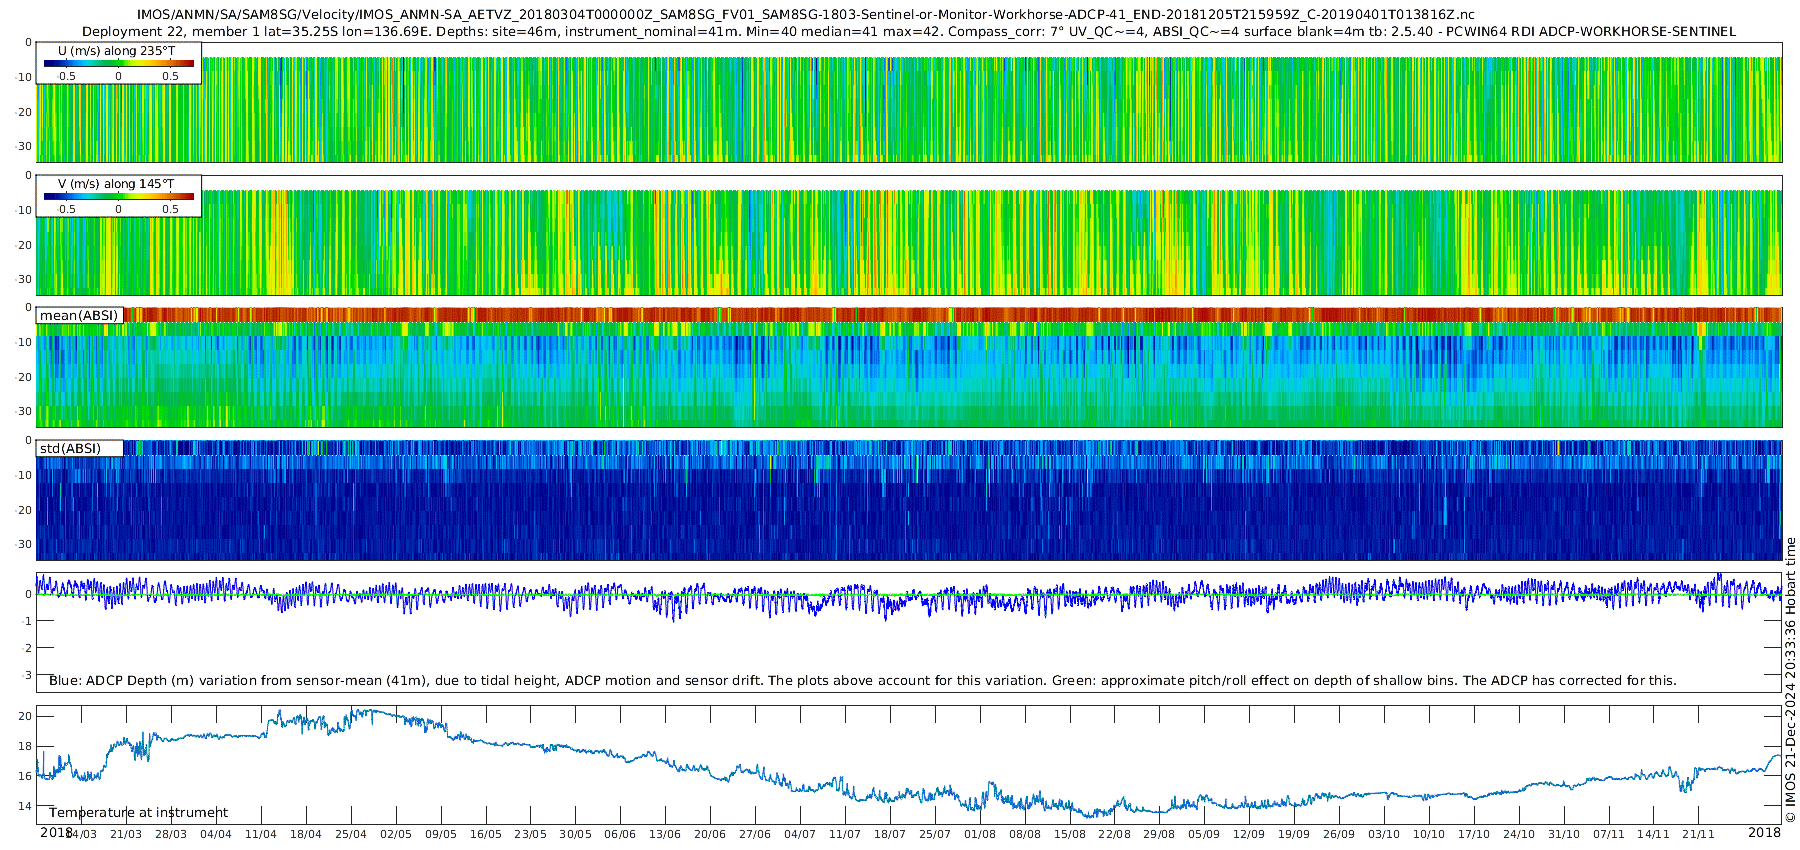Click the 29/08 date on the time axis
This screenshot has width=1800, height=850.
tap(1159, 834)
